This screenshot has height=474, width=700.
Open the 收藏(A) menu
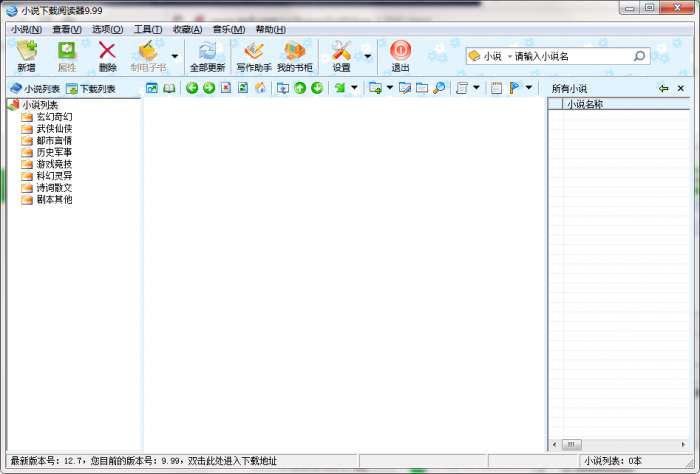188,29
